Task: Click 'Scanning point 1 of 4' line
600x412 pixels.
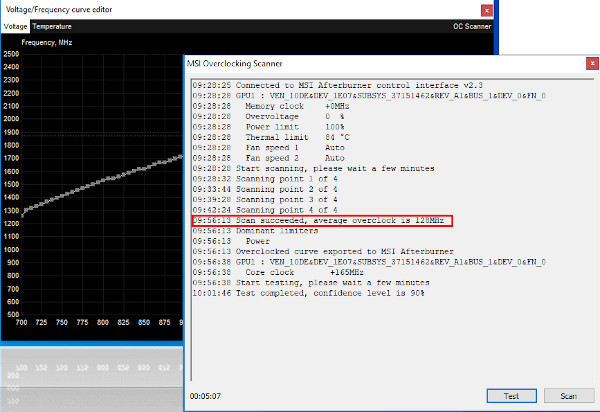Action: point(265,179)
